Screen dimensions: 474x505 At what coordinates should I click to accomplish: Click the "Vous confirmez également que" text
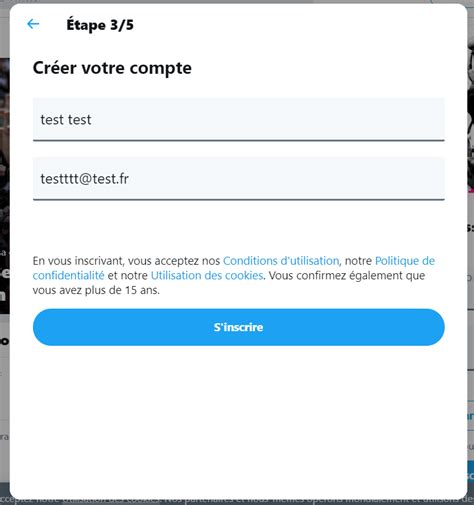pyautogui.click(x=347, y=275)
